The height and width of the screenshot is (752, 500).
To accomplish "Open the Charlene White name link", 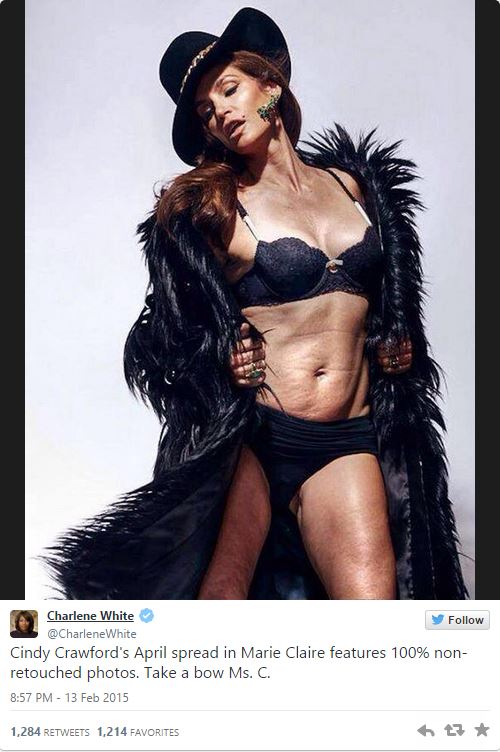I will coord(90,616).
